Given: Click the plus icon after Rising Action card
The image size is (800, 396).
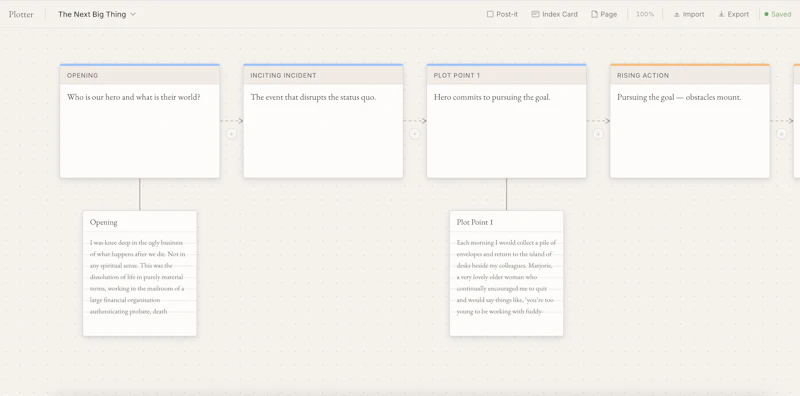Looking at the screenshot, I should click(x=781, y=134).
